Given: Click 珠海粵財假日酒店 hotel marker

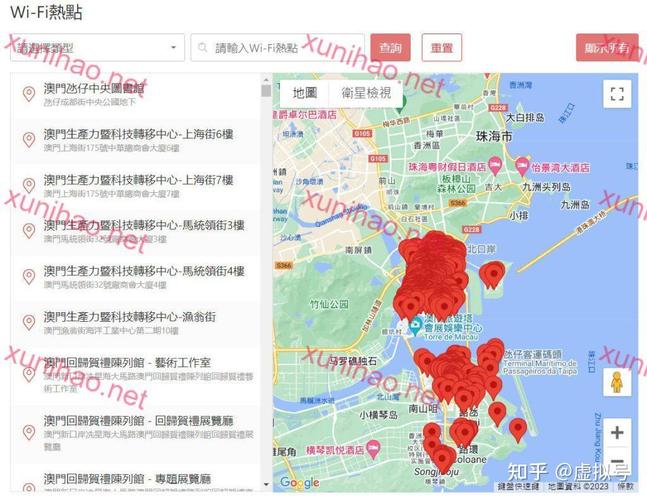Looking at the screenshot, I should [495, 166].
